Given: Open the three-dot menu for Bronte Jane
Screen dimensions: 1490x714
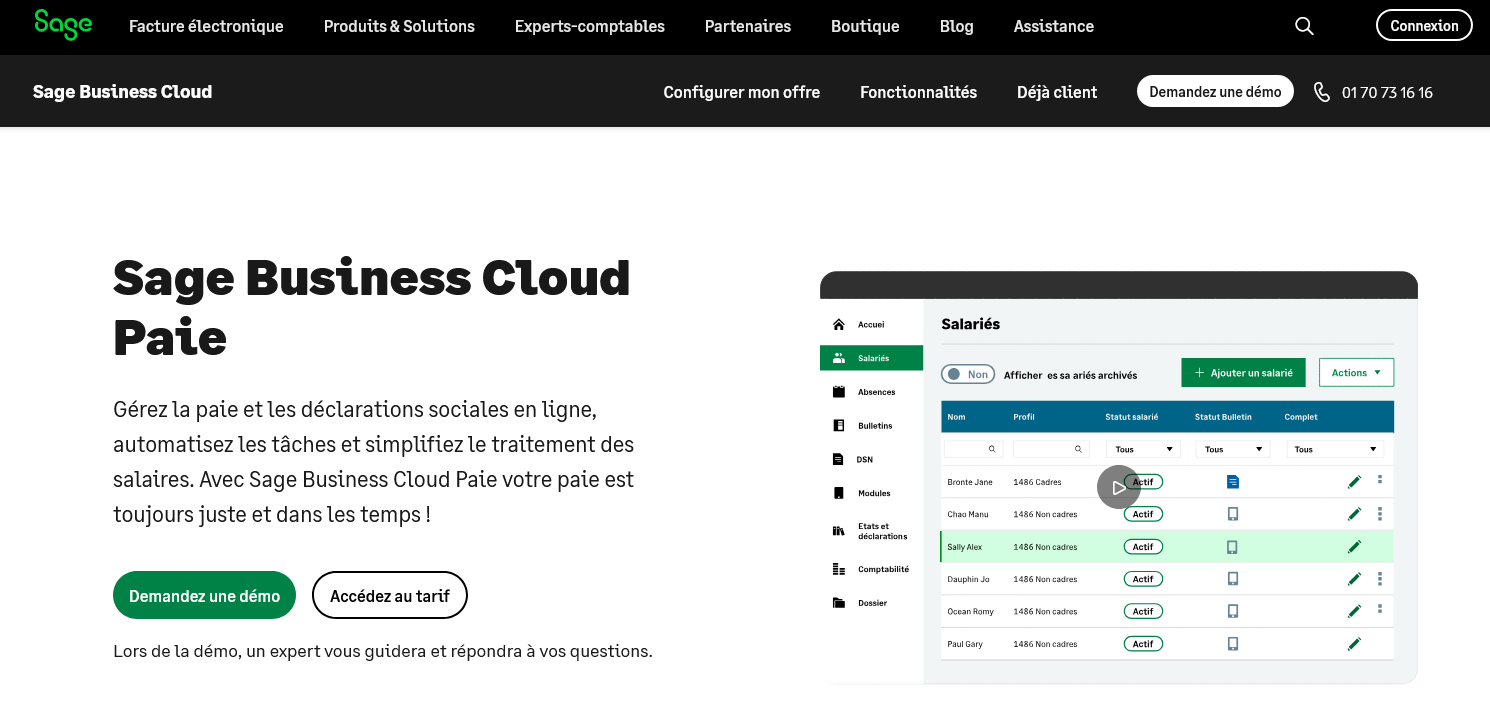Looking at the screenshot, I should [1380, 480].
